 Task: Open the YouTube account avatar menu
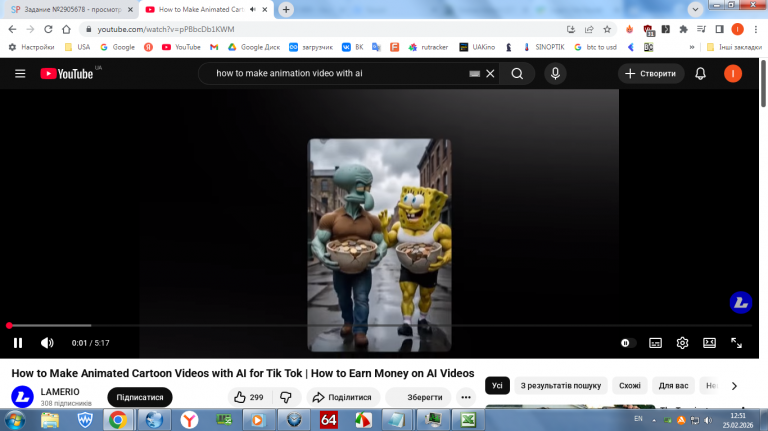click(x=733, y=73)
